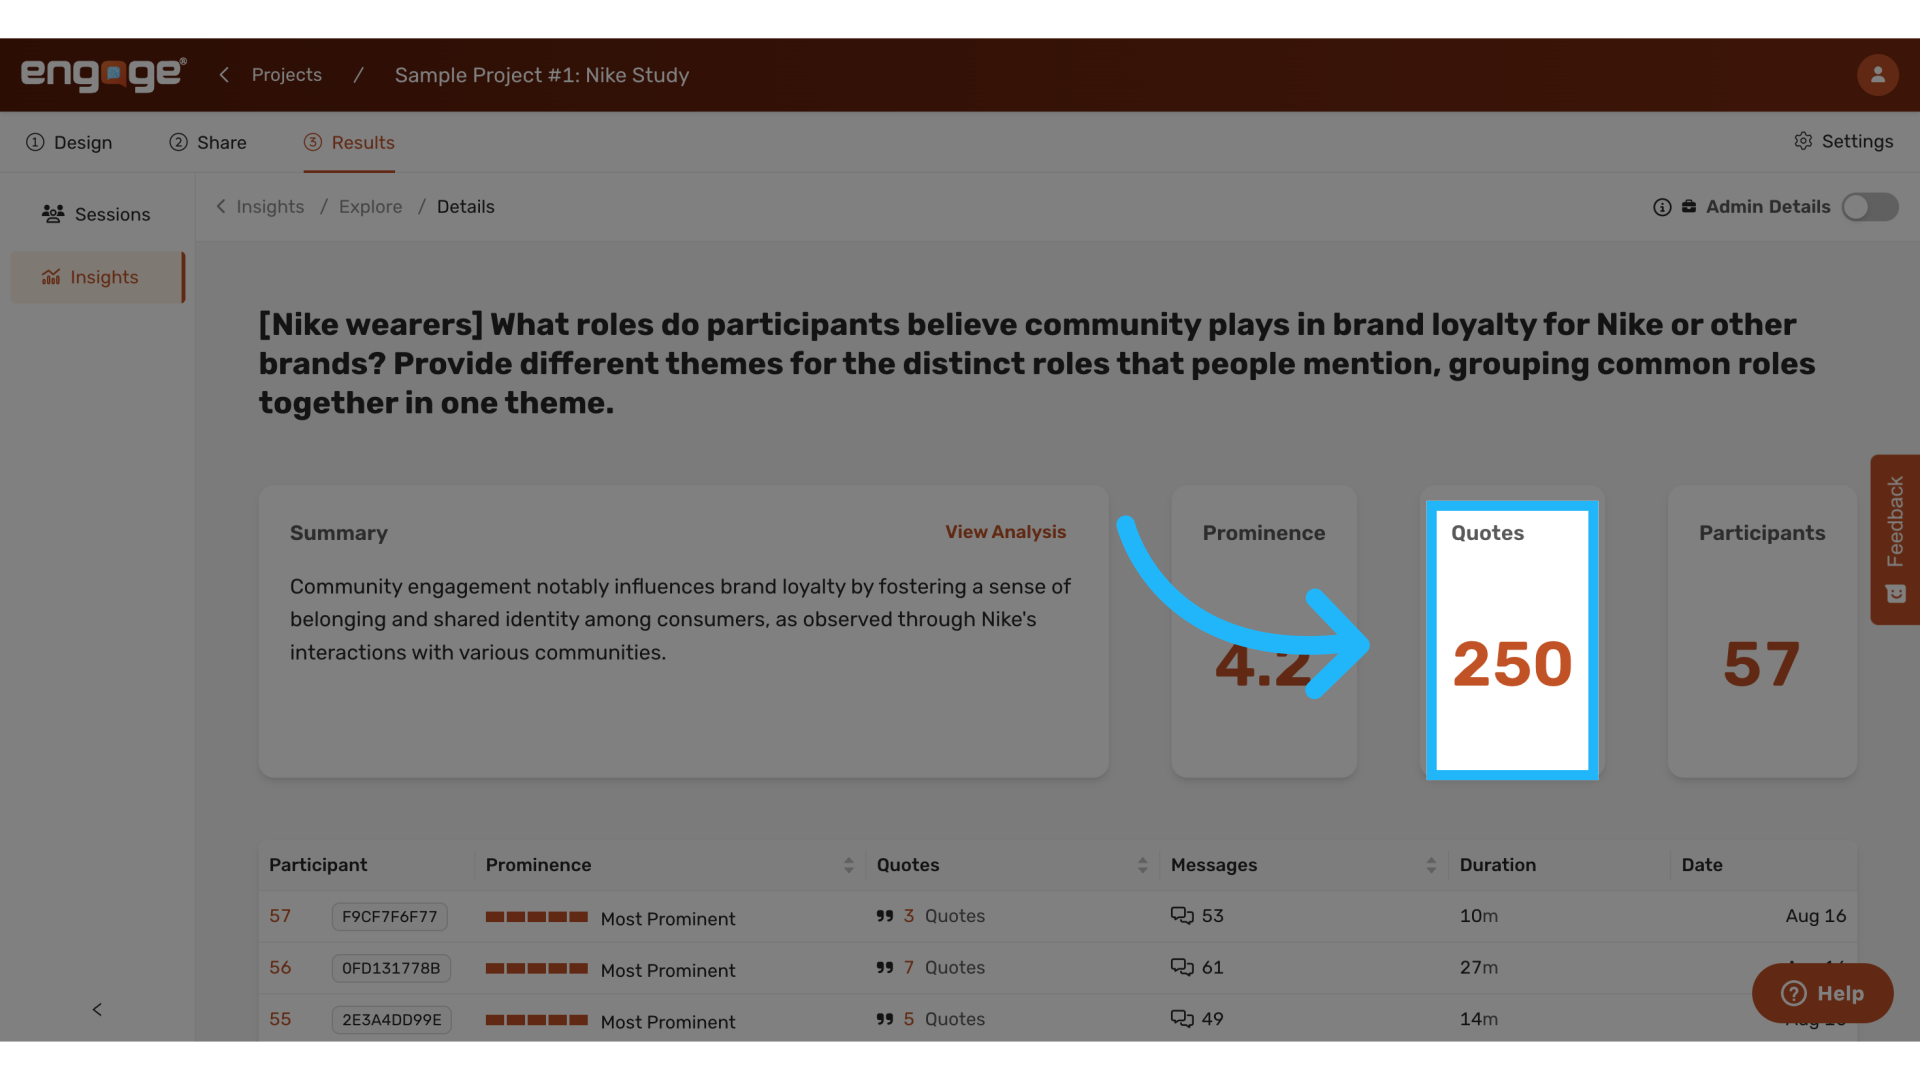Viewport: 1920px width, 1080px height.
Task: Click the quote icon in participant 57 row
Action: [x=885, y=916]
